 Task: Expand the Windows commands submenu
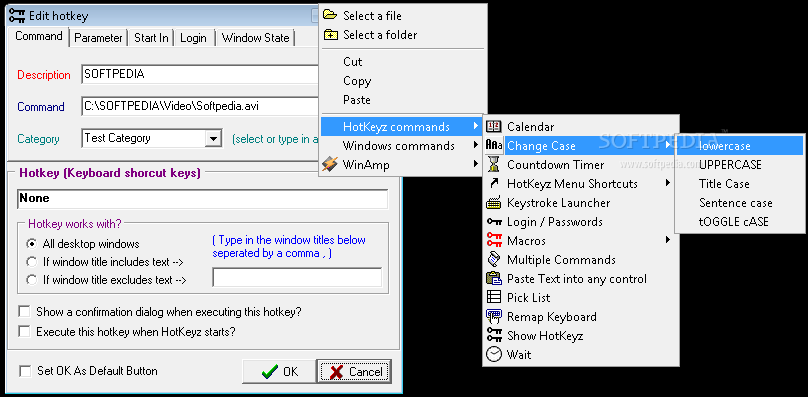pos(401,145)
